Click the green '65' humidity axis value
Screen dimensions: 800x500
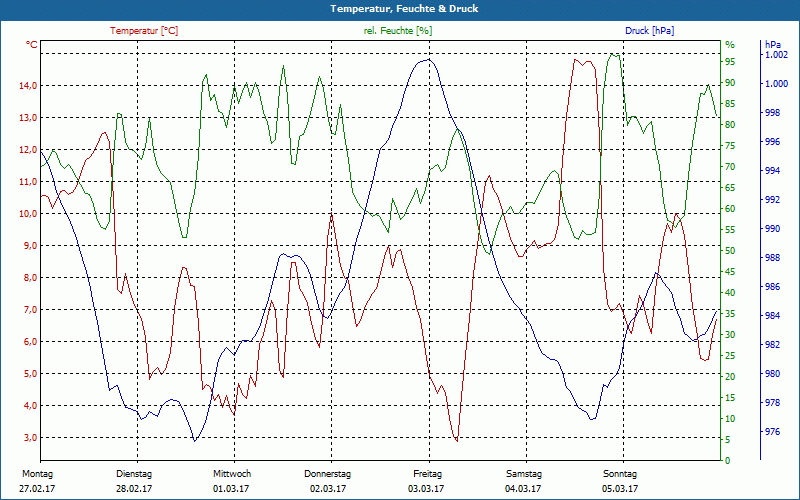[x=730, y=188]
